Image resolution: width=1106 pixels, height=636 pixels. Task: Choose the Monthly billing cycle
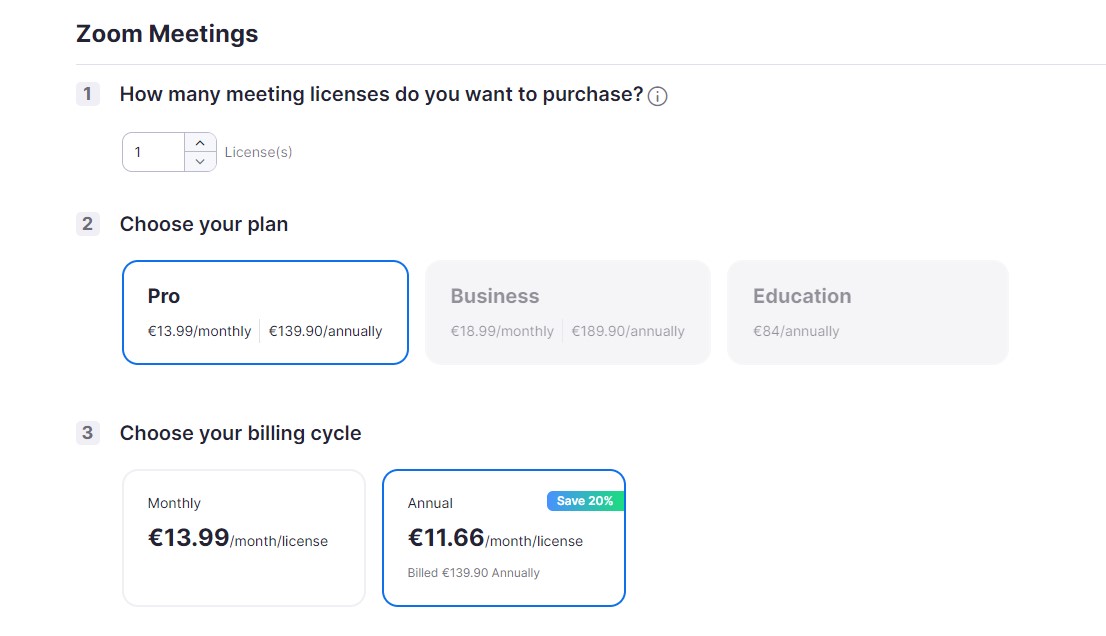(244, 538)
